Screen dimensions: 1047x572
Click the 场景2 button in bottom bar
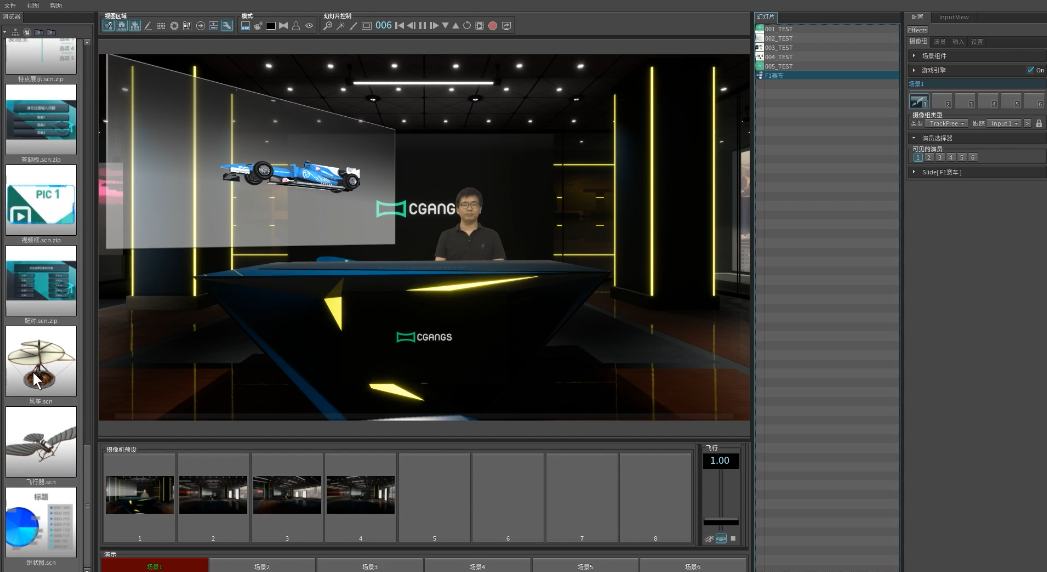click(262, 566)
